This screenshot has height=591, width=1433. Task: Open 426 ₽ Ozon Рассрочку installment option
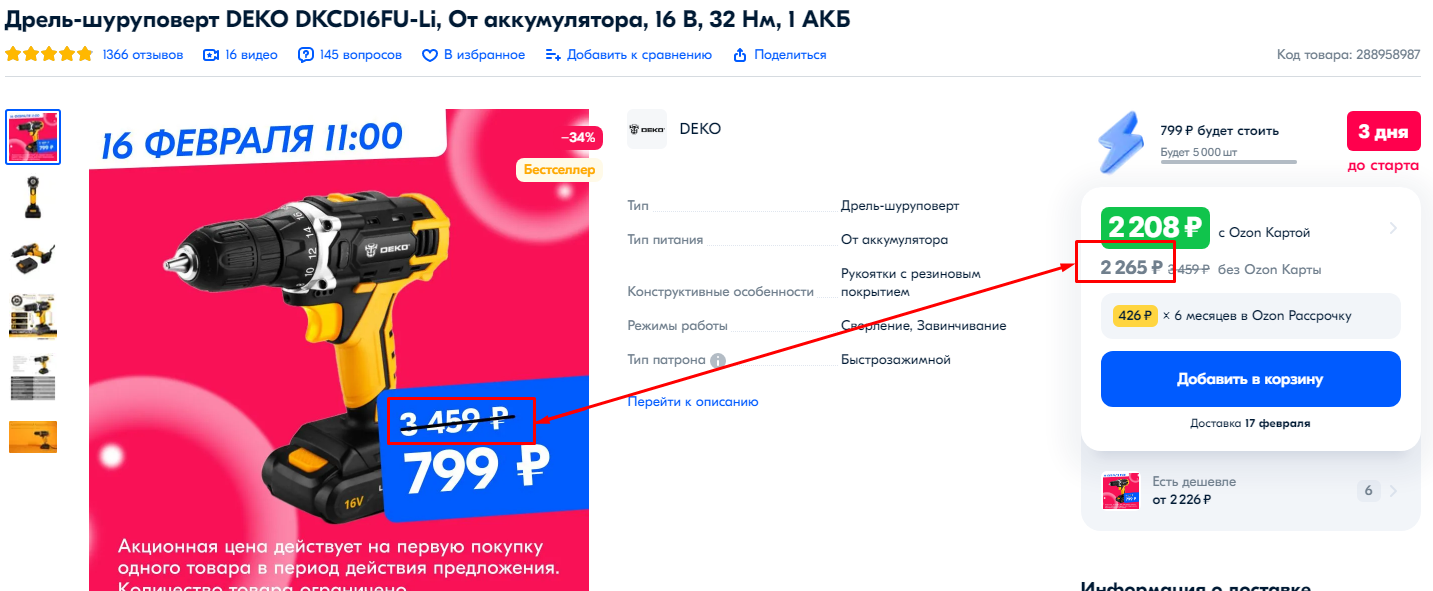coord(1251,316)
